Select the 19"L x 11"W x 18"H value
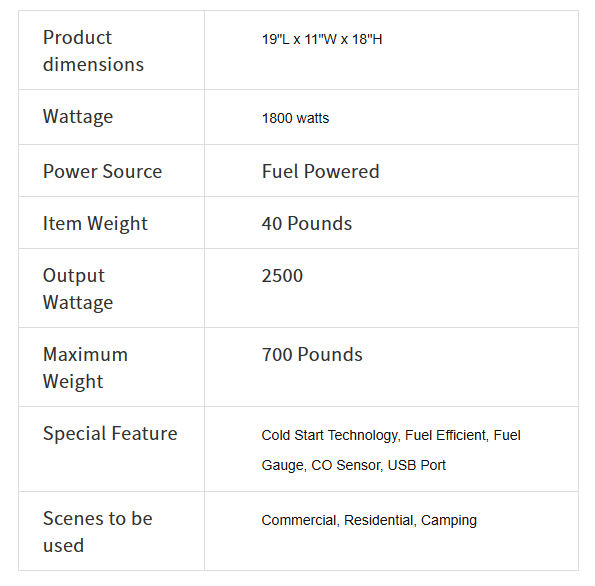 (322, 39)
